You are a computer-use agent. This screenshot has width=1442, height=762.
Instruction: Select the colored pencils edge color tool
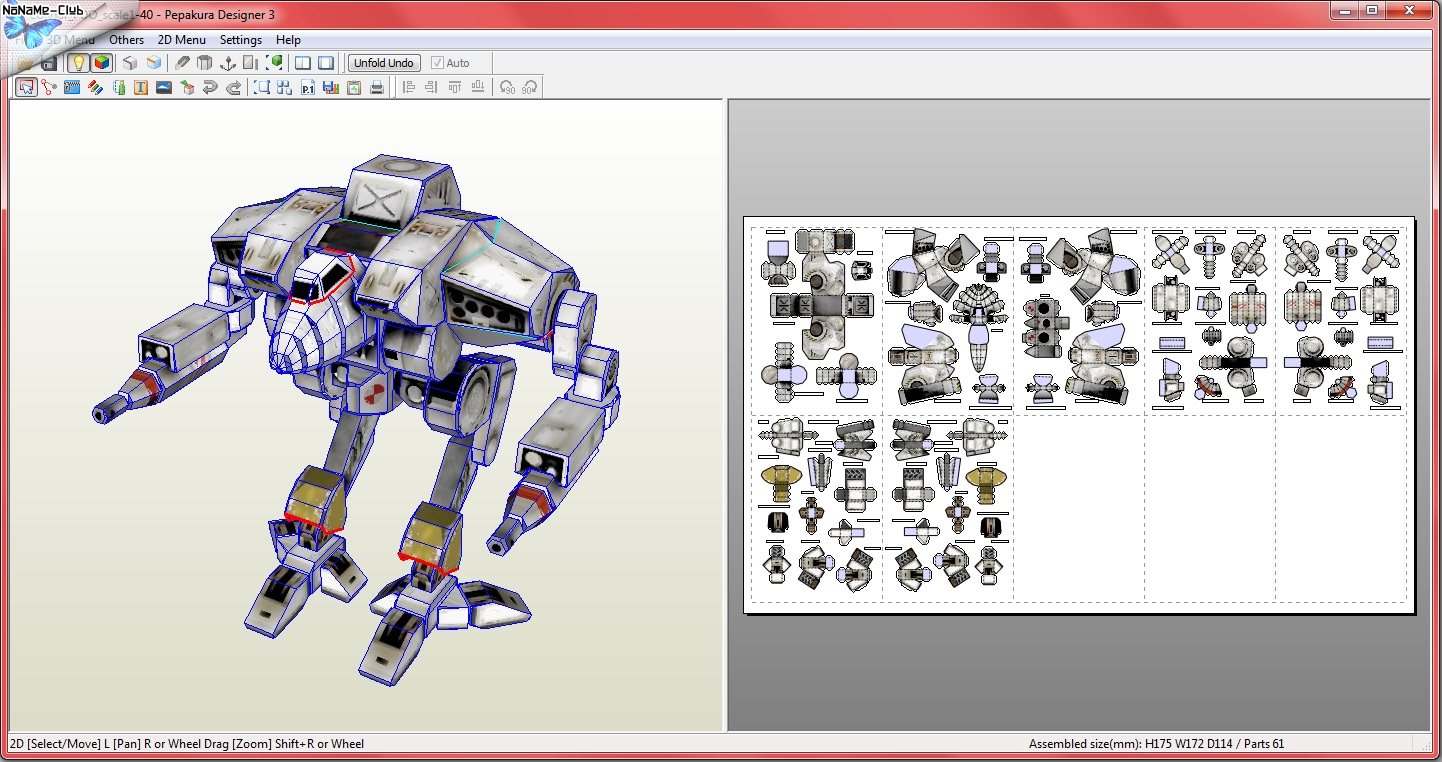click(95, 87)
